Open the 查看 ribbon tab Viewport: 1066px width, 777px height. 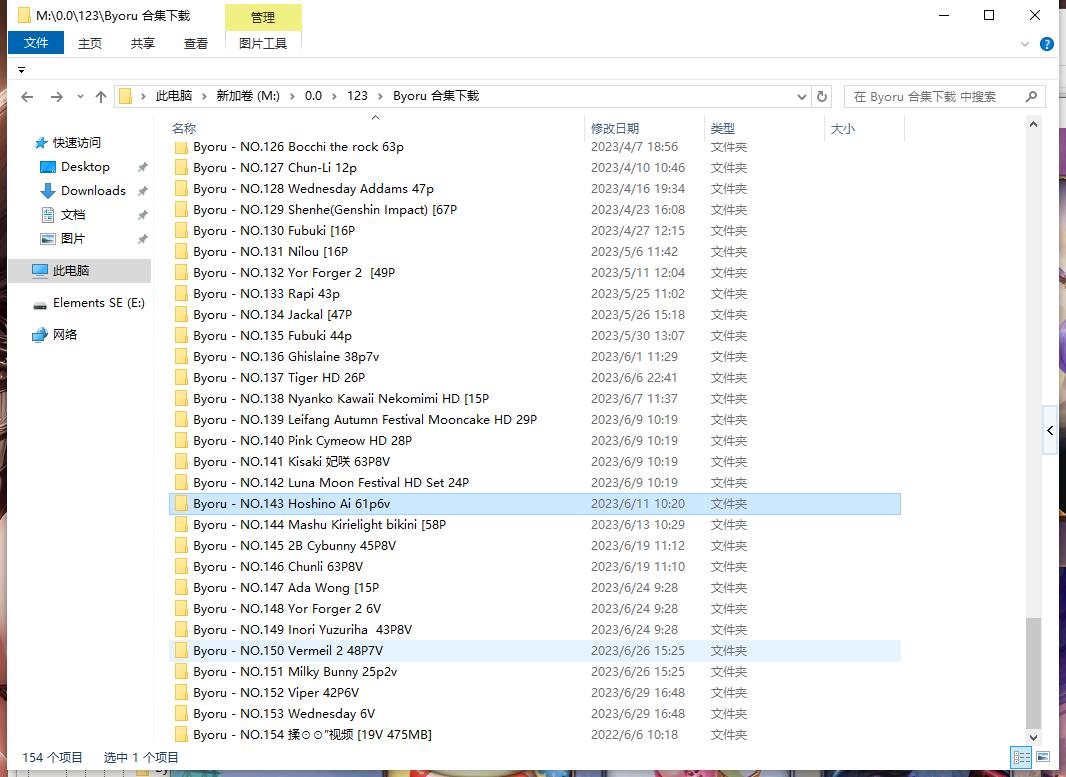tap(196, 44)
